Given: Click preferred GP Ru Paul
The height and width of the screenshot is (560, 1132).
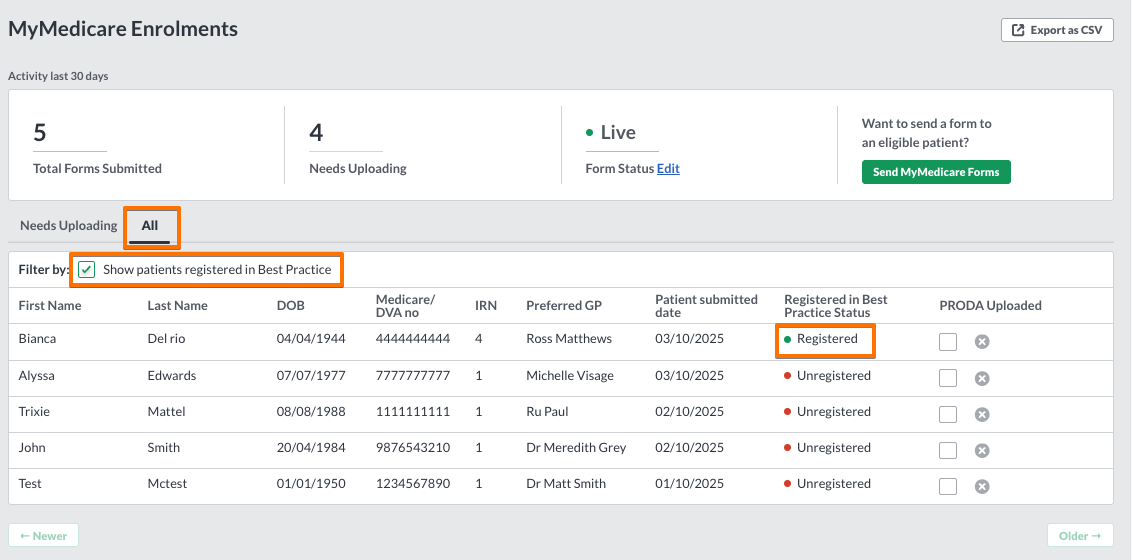Looking at the screenshot, I should 547,411.
